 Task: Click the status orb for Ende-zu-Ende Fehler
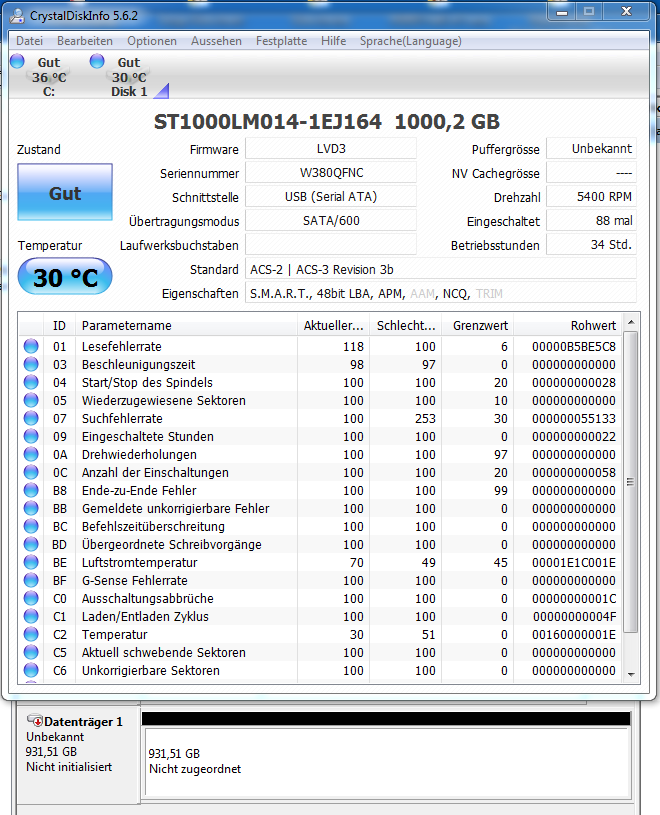click(31, 490)
